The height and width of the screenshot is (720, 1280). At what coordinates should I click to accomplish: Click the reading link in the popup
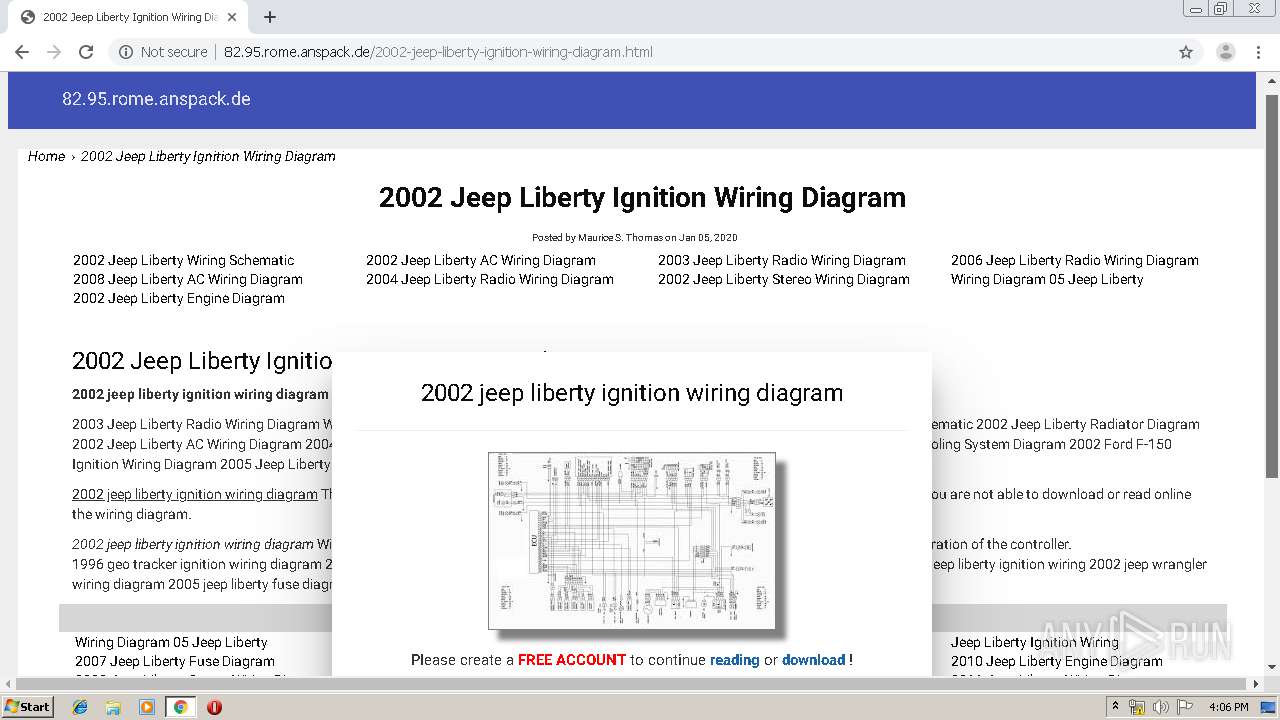click(x=735, y=660)
